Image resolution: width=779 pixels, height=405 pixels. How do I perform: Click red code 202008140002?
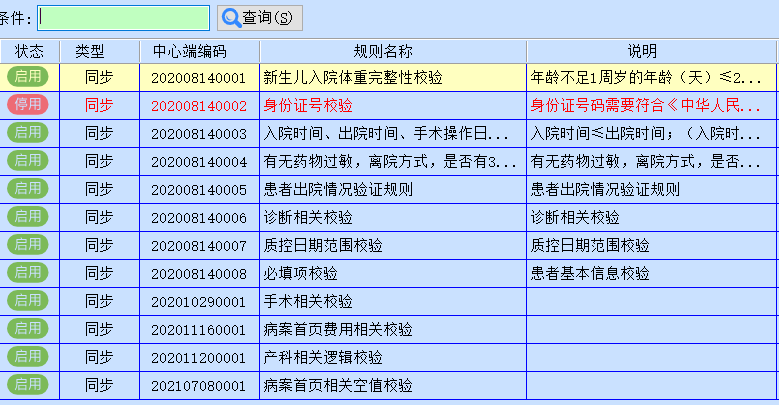198,105
